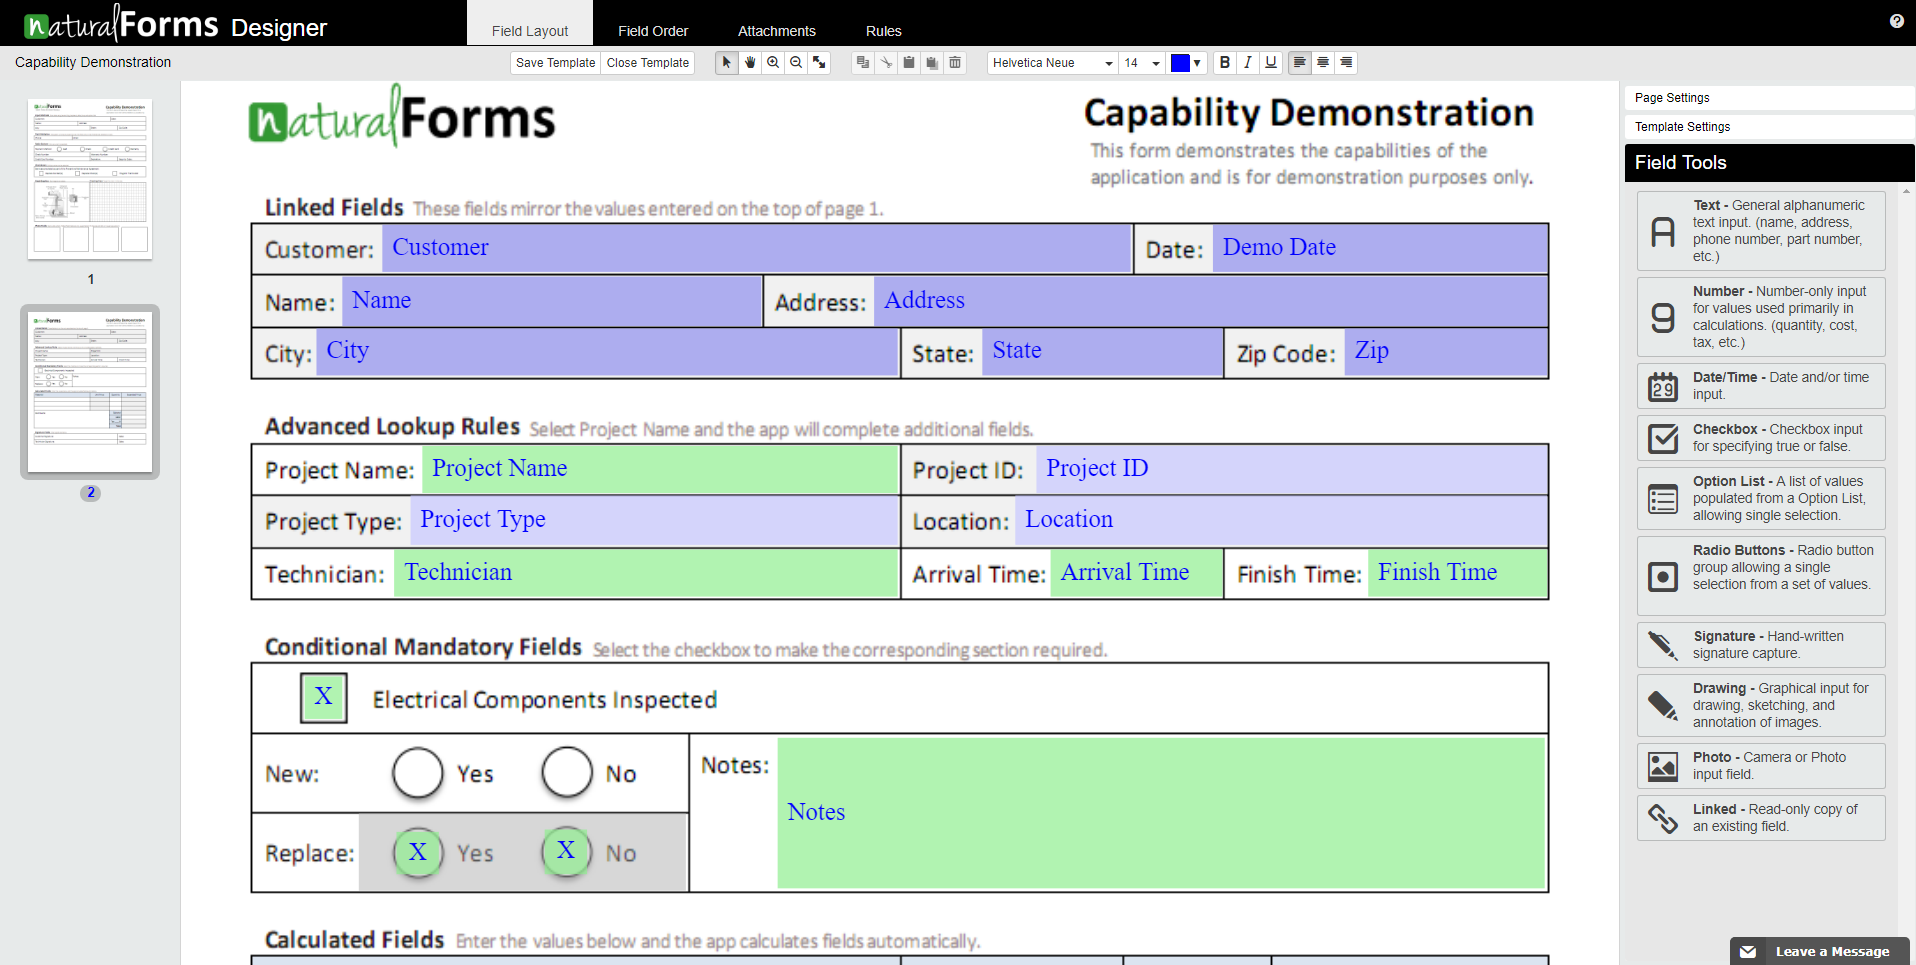Select the Replace No radio button

coord(567,853)
